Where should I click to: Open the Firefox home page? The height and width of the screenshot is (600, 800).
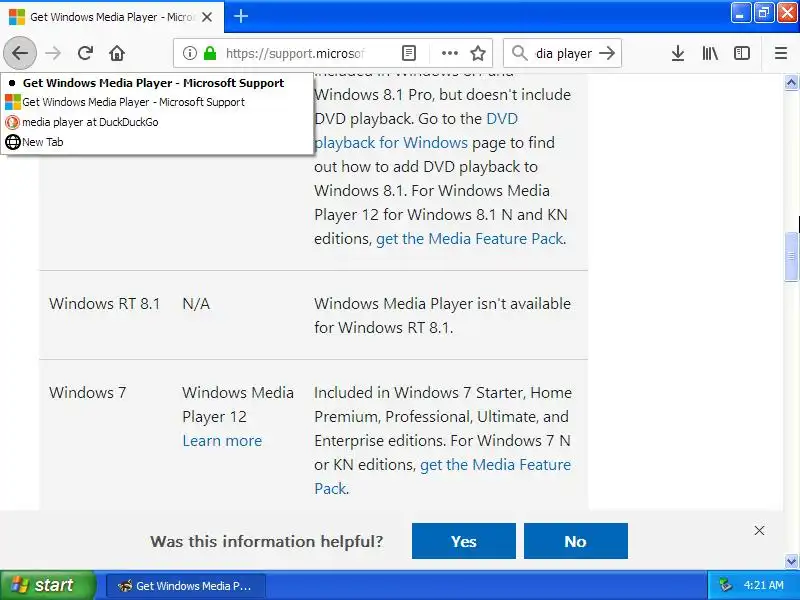point(117,53)
